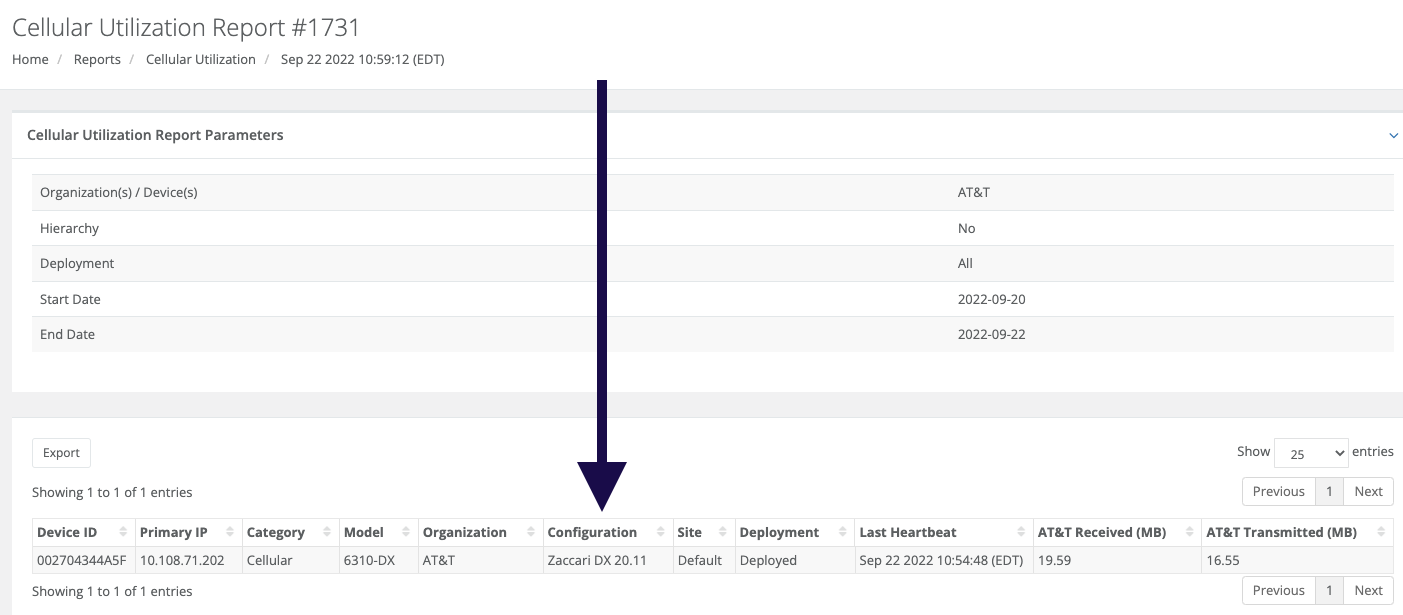
Task: Sort by Category column arrows
Action: pyautogui.click(x=325, y=532)
